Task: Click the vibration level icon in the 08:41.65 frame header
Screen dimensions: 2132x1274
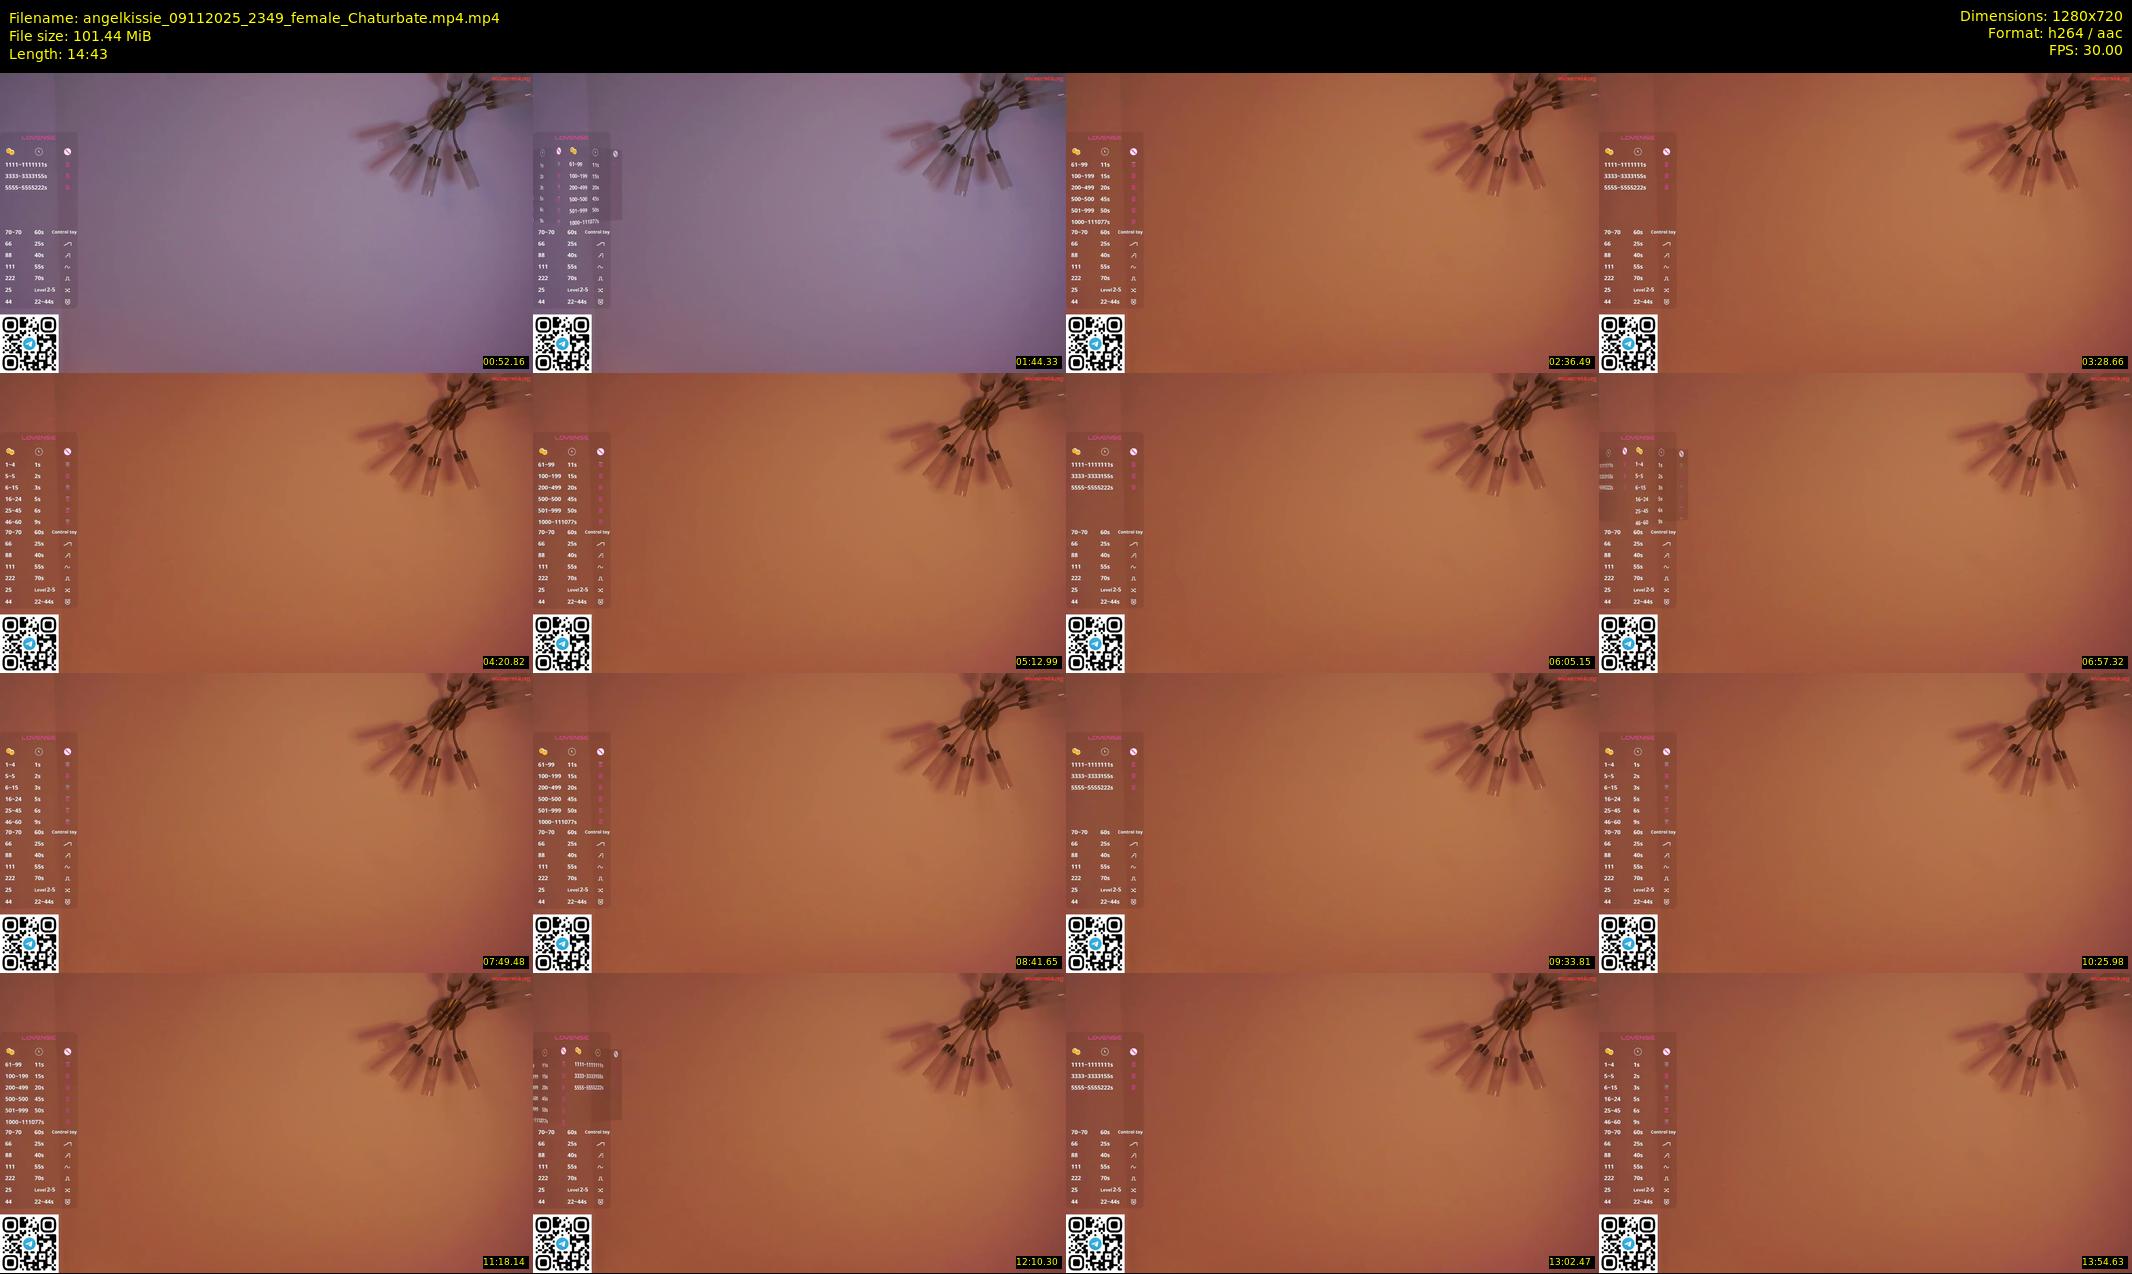Action: pos(600,752)
